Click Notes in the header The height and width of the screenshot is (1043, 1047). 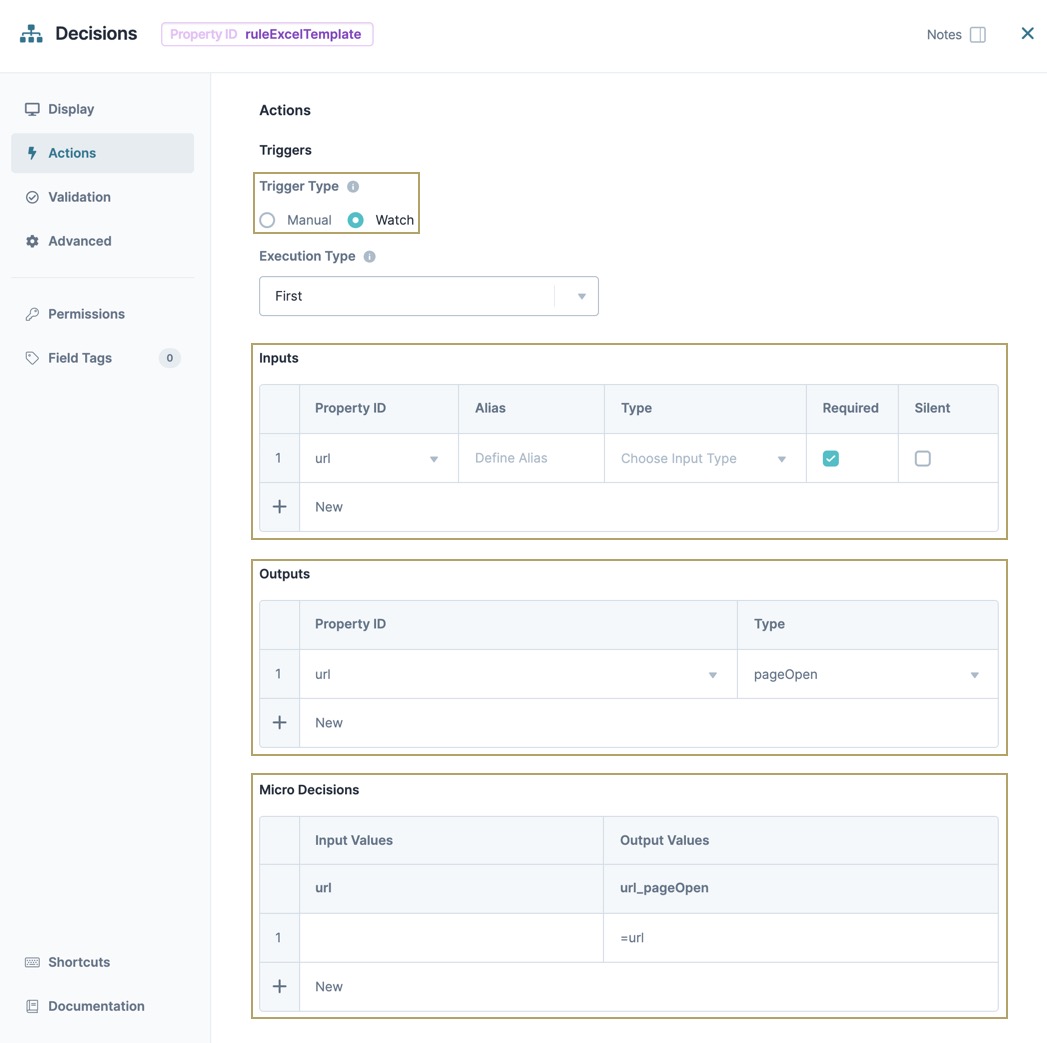click(x=944, y=35)
